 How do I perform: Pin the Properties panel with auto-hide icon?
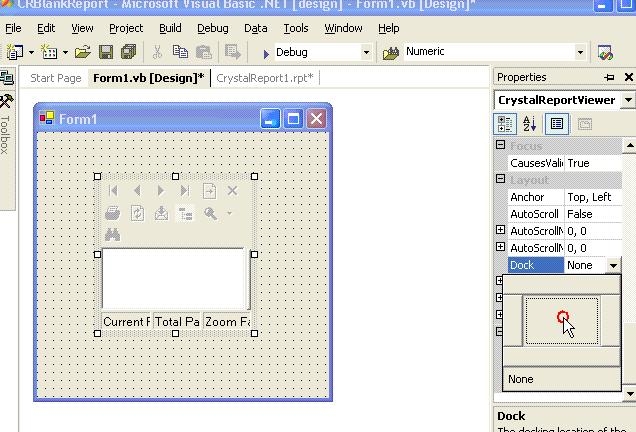coord(609,77)
